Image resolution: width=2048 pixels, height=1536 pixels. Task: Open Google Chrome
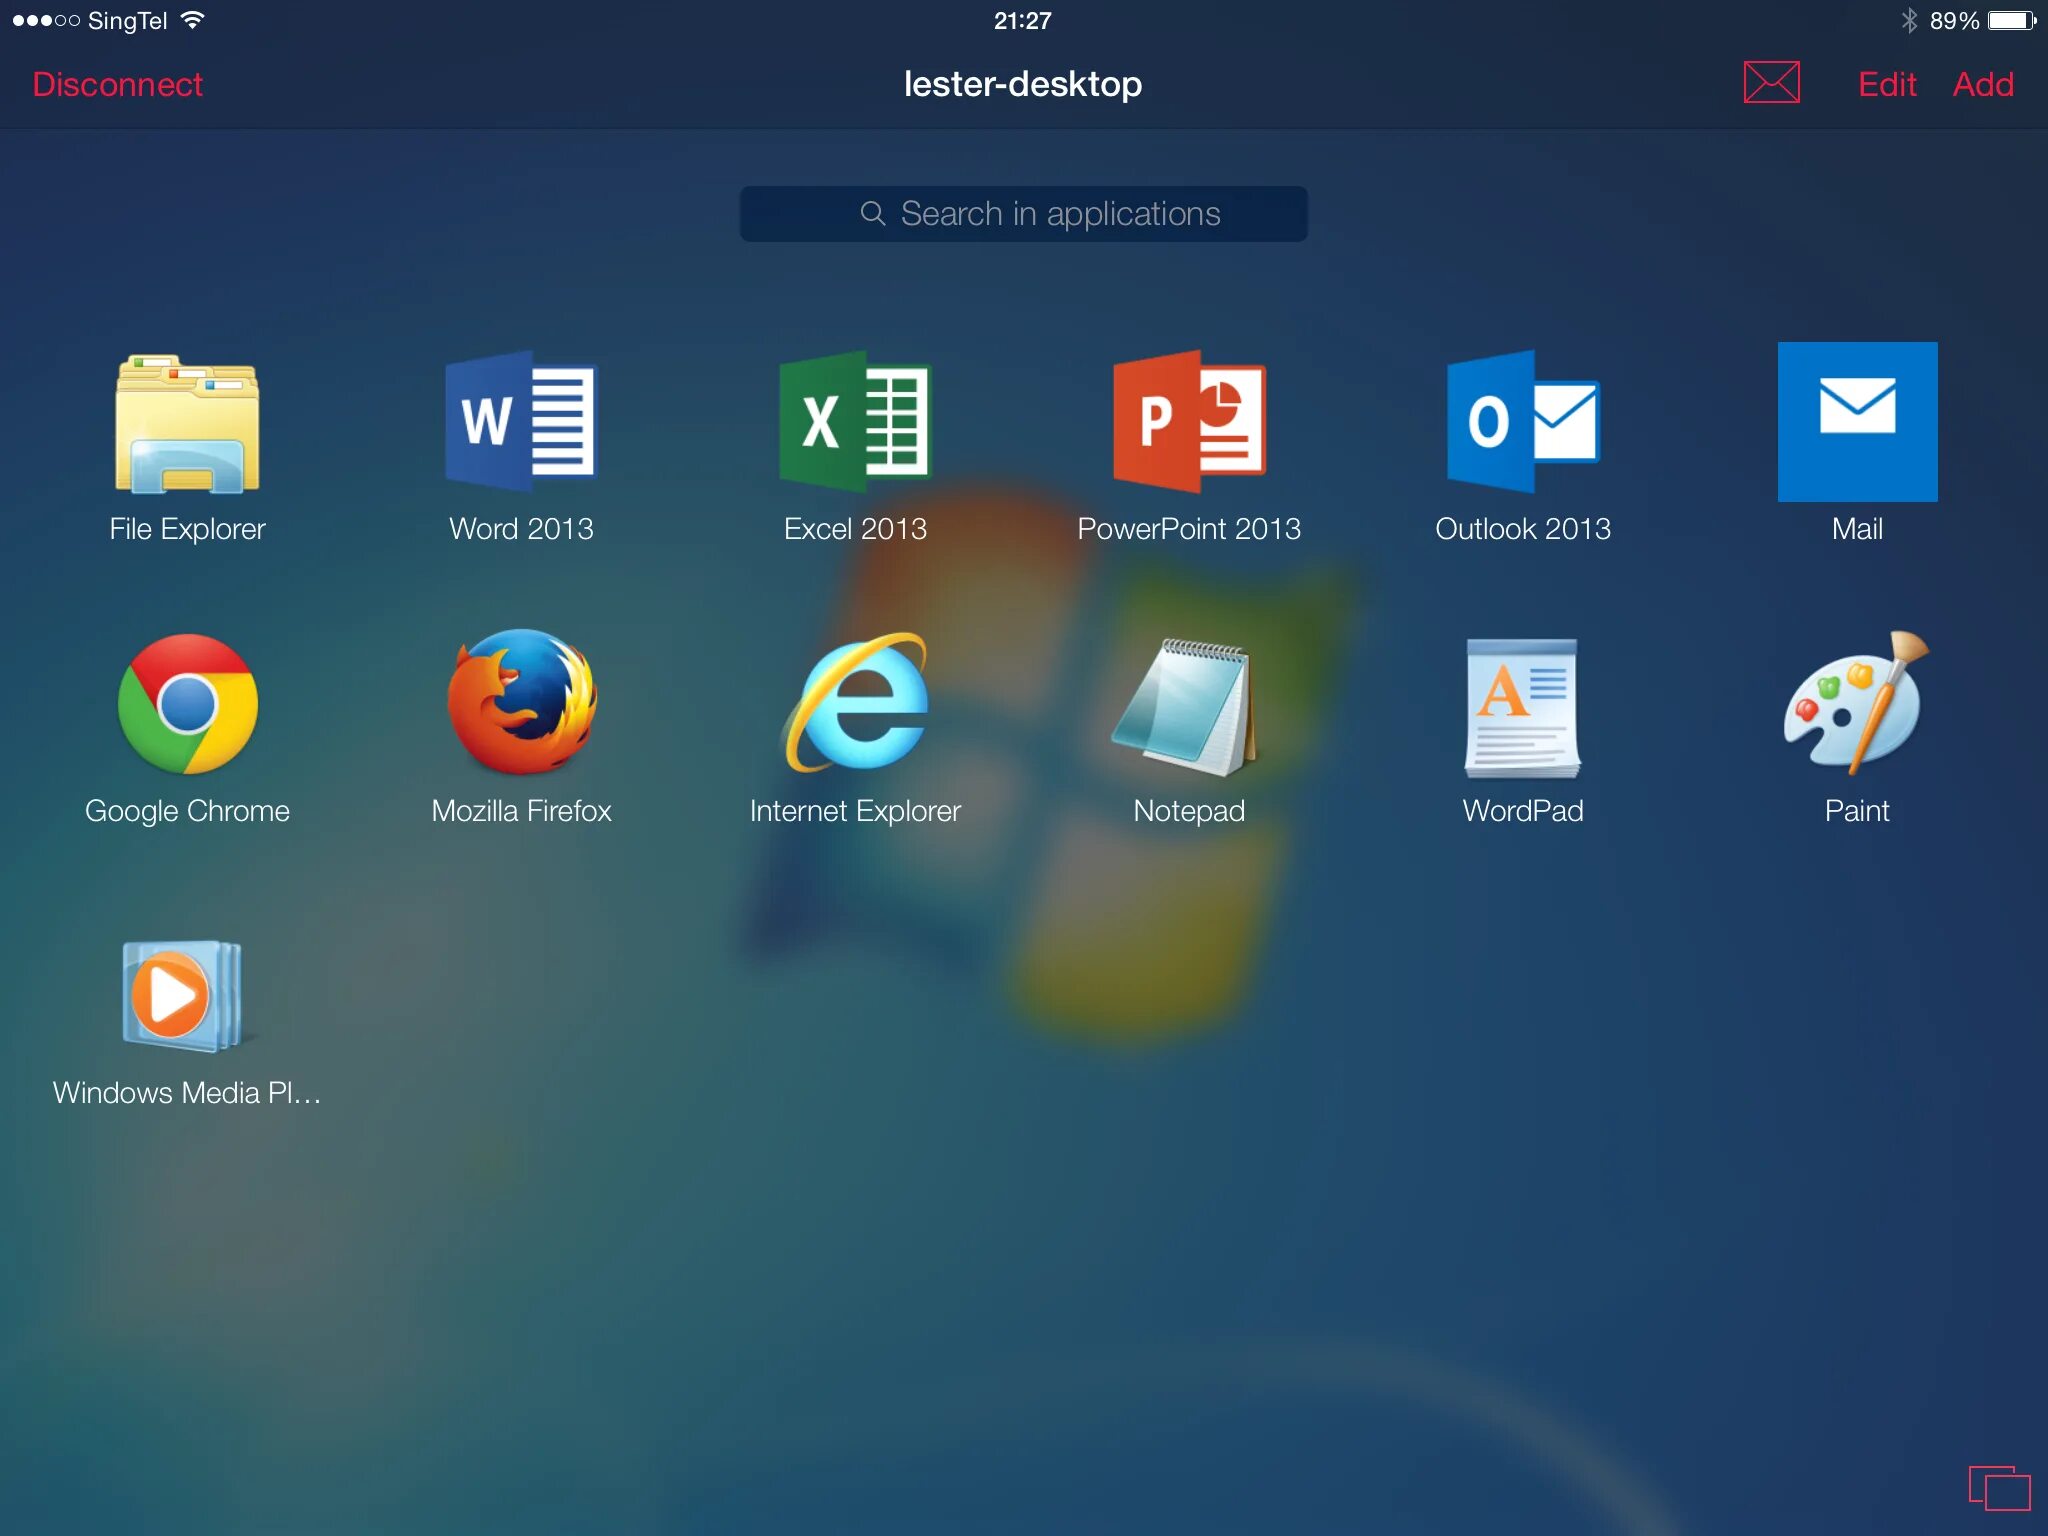[x=187, y=704]
